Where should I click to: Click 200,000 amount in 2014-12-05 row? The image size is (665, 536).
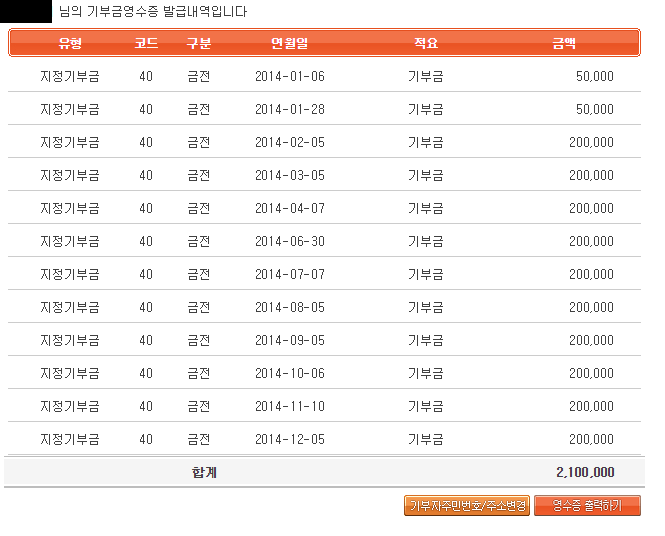(x=591, y=440)
